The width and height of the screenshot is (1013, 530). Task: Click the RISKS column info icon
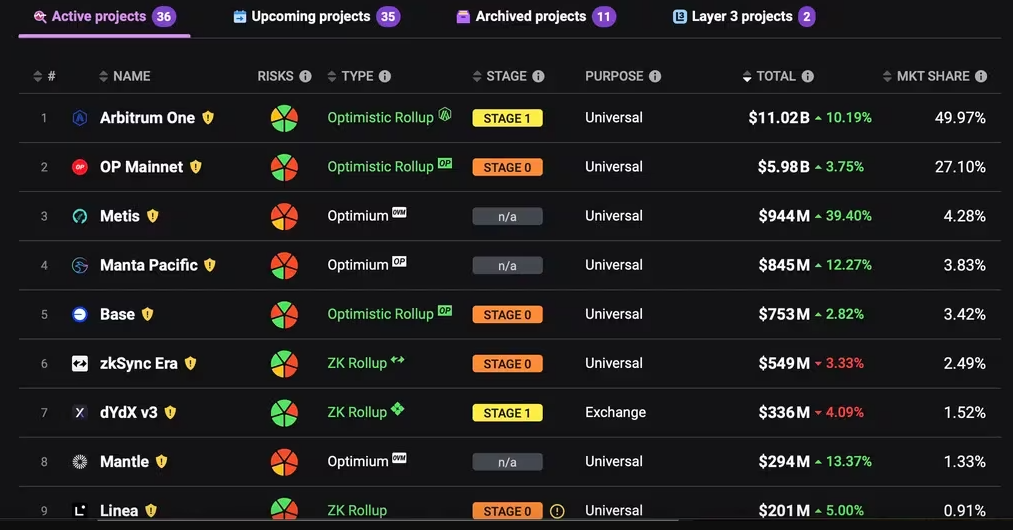306,76
